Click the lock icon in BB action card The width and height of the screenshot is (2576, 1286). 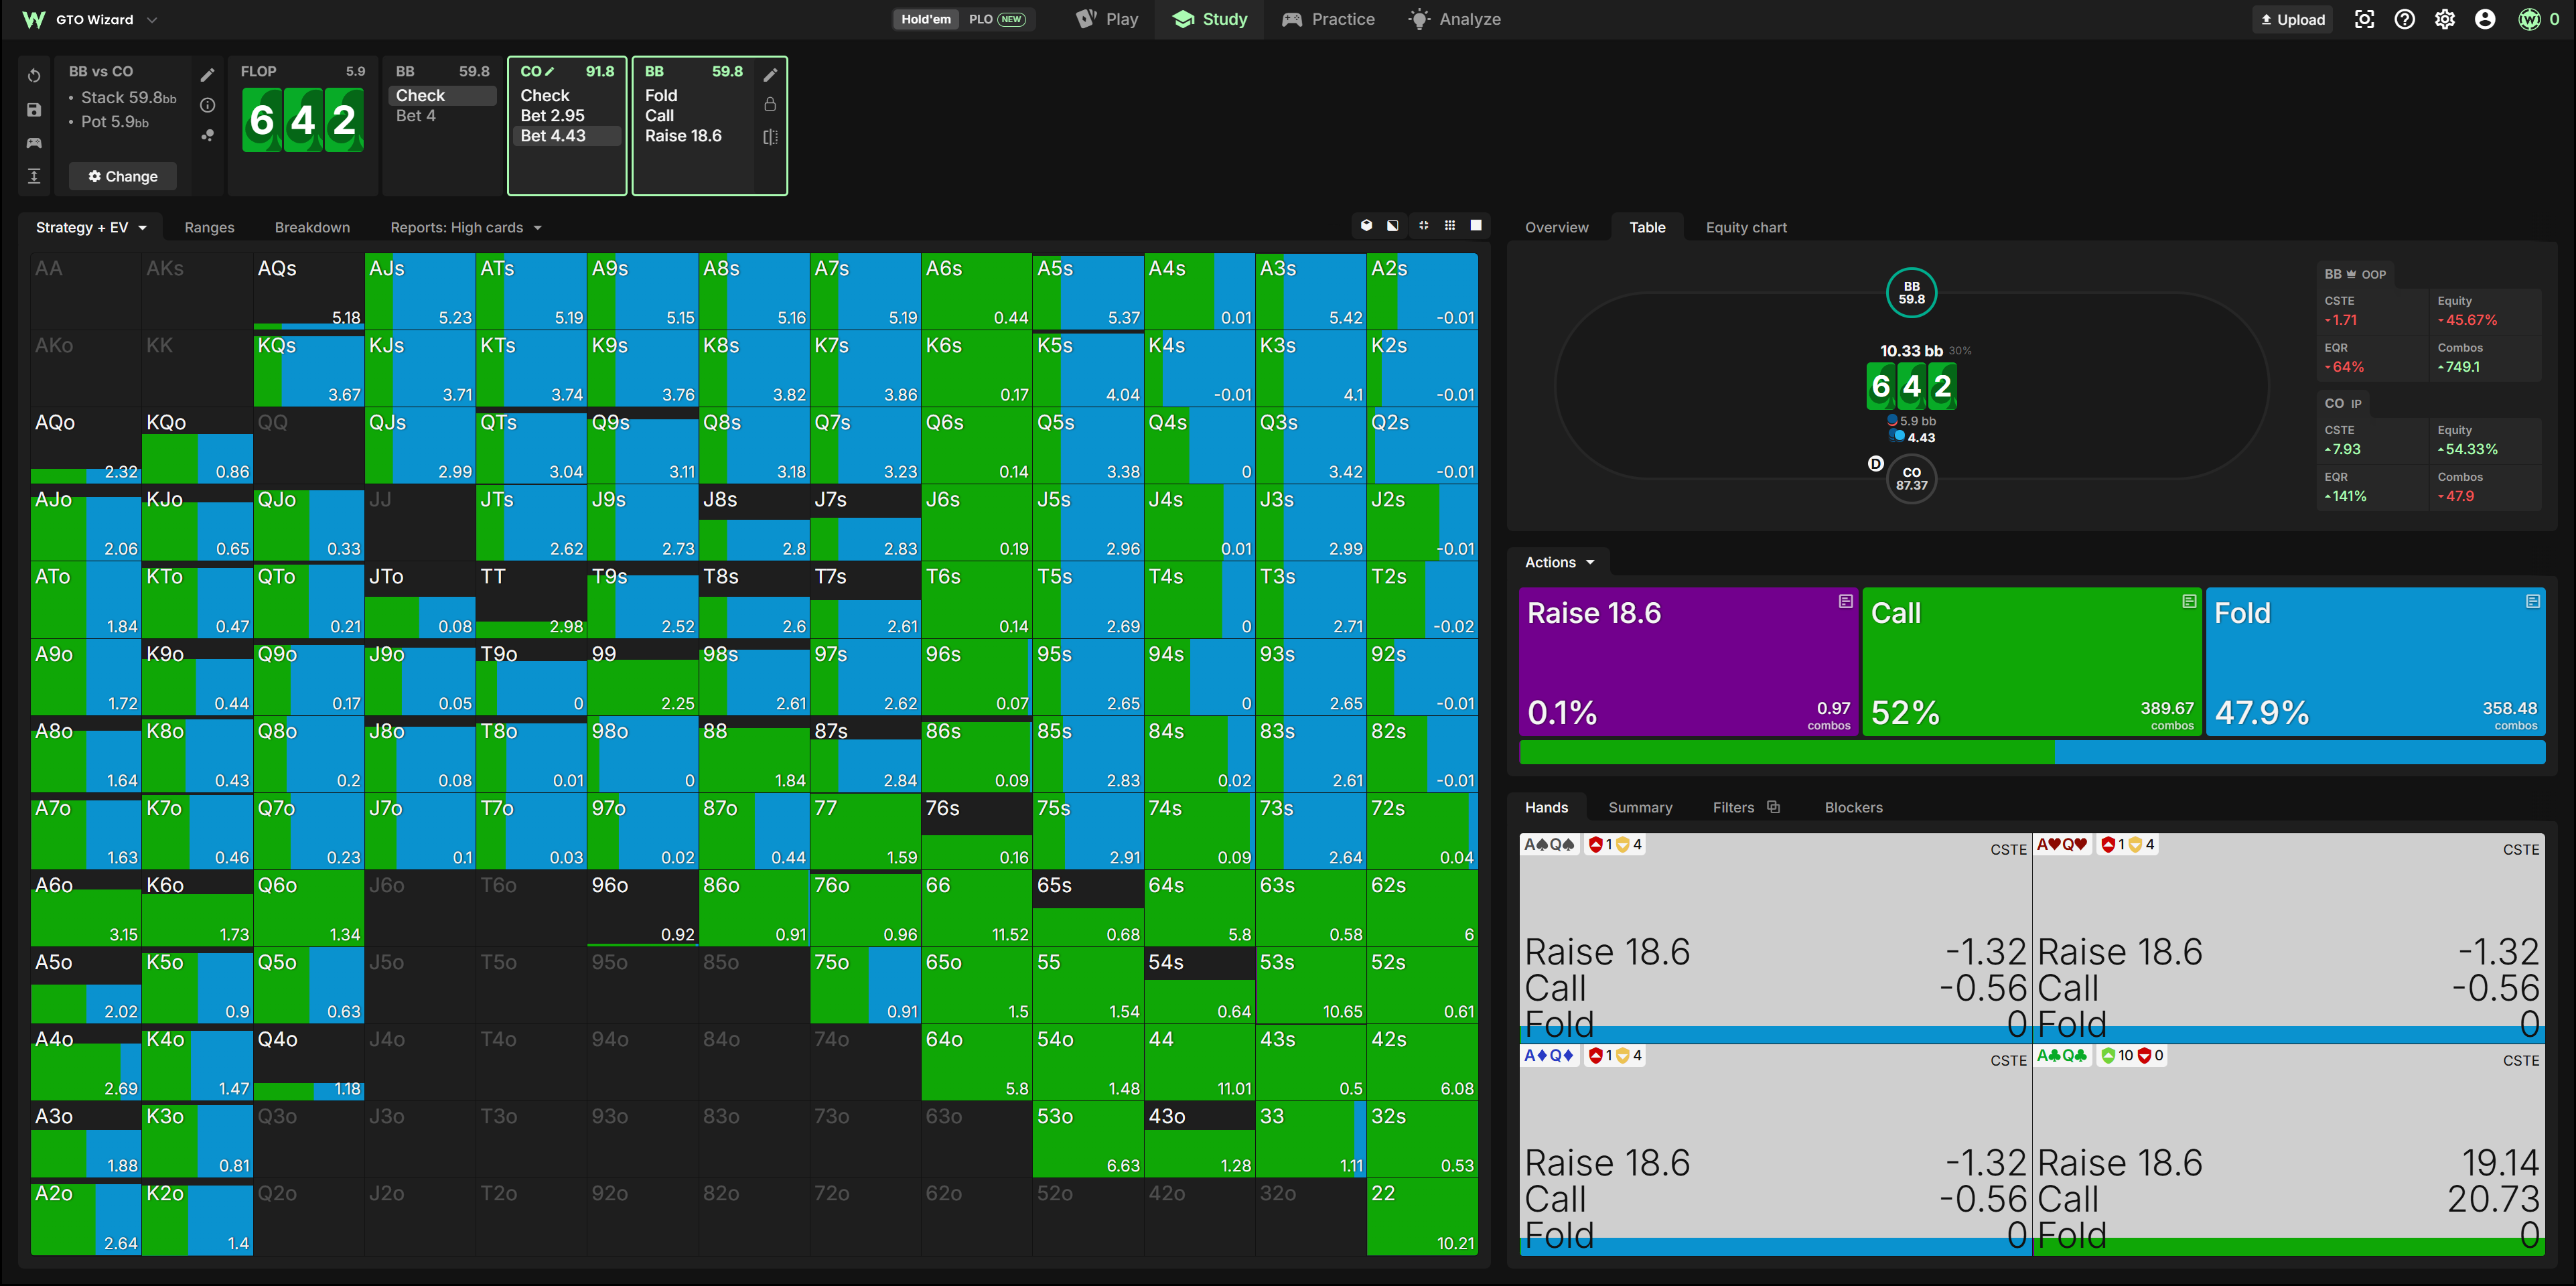click(x=770, y=104)
